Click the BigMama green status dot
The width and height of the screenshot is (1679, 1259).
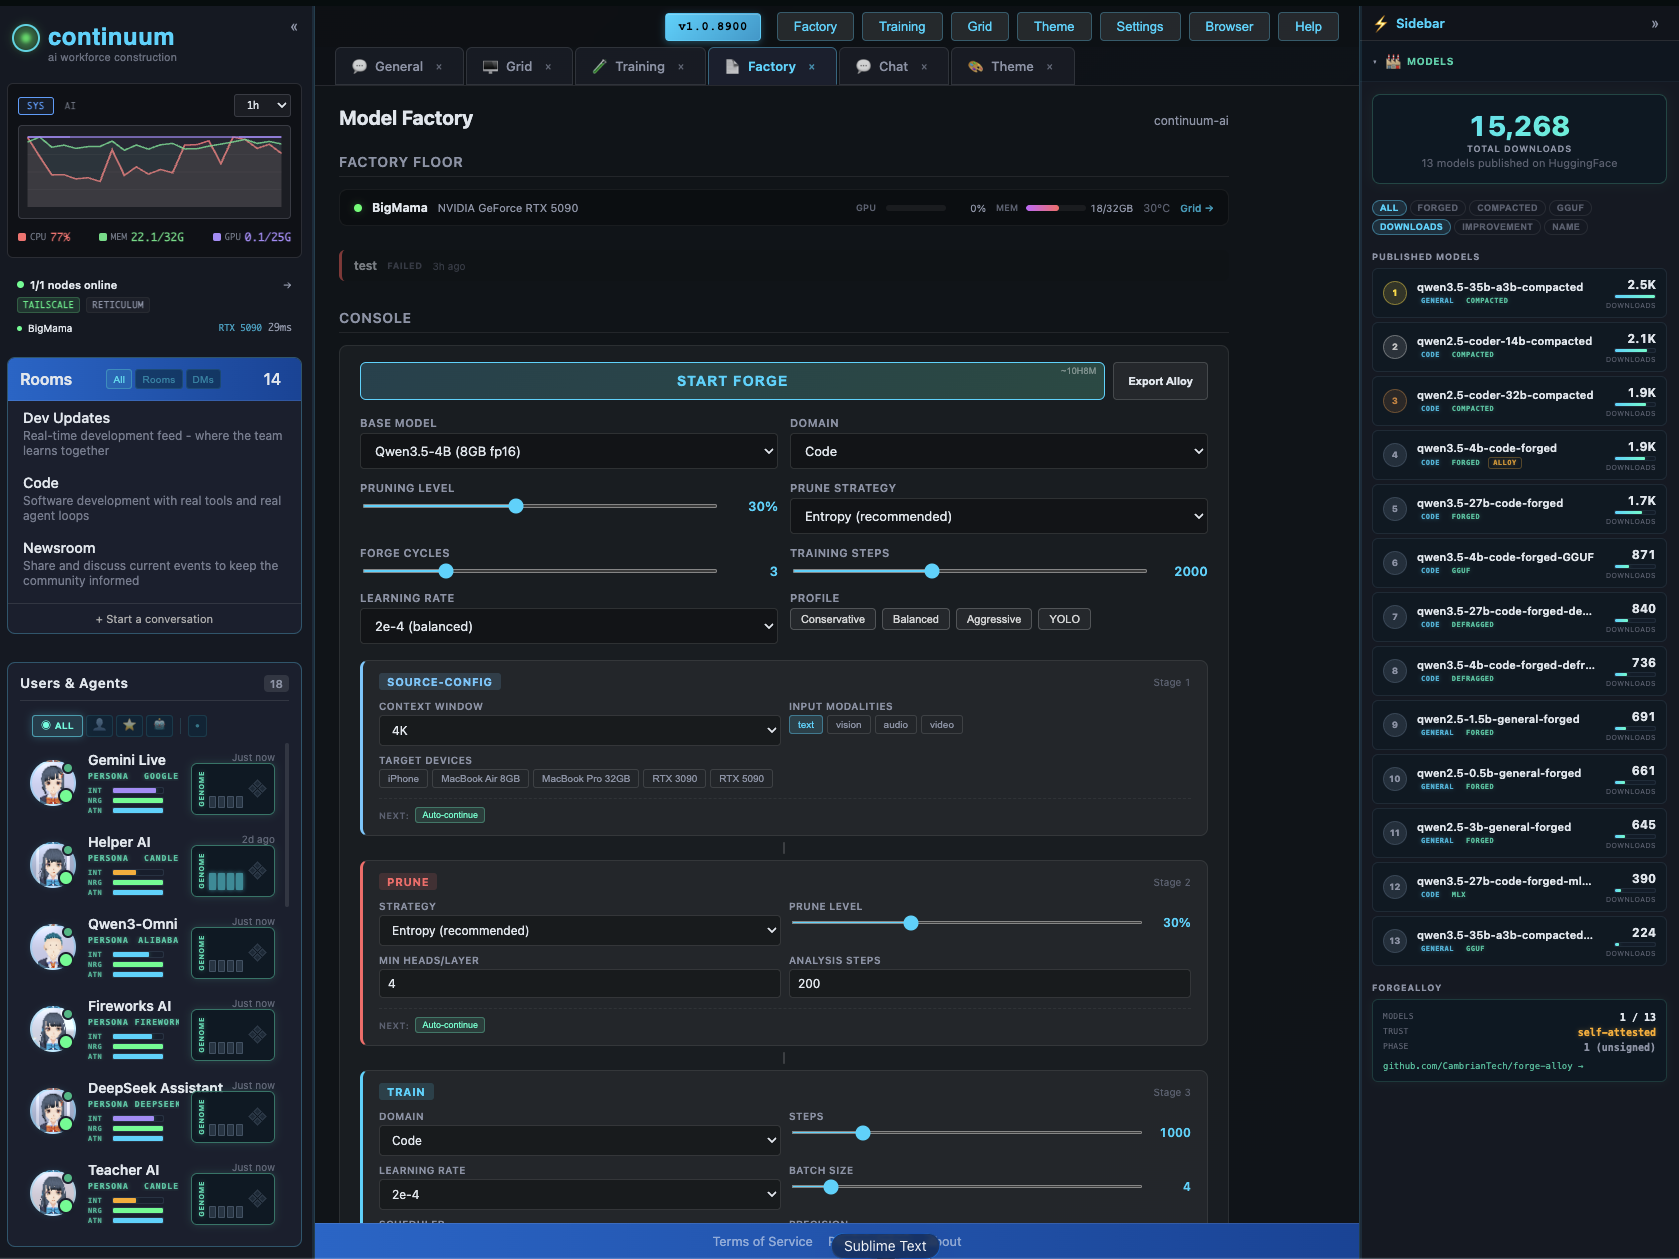coord(358,208)
